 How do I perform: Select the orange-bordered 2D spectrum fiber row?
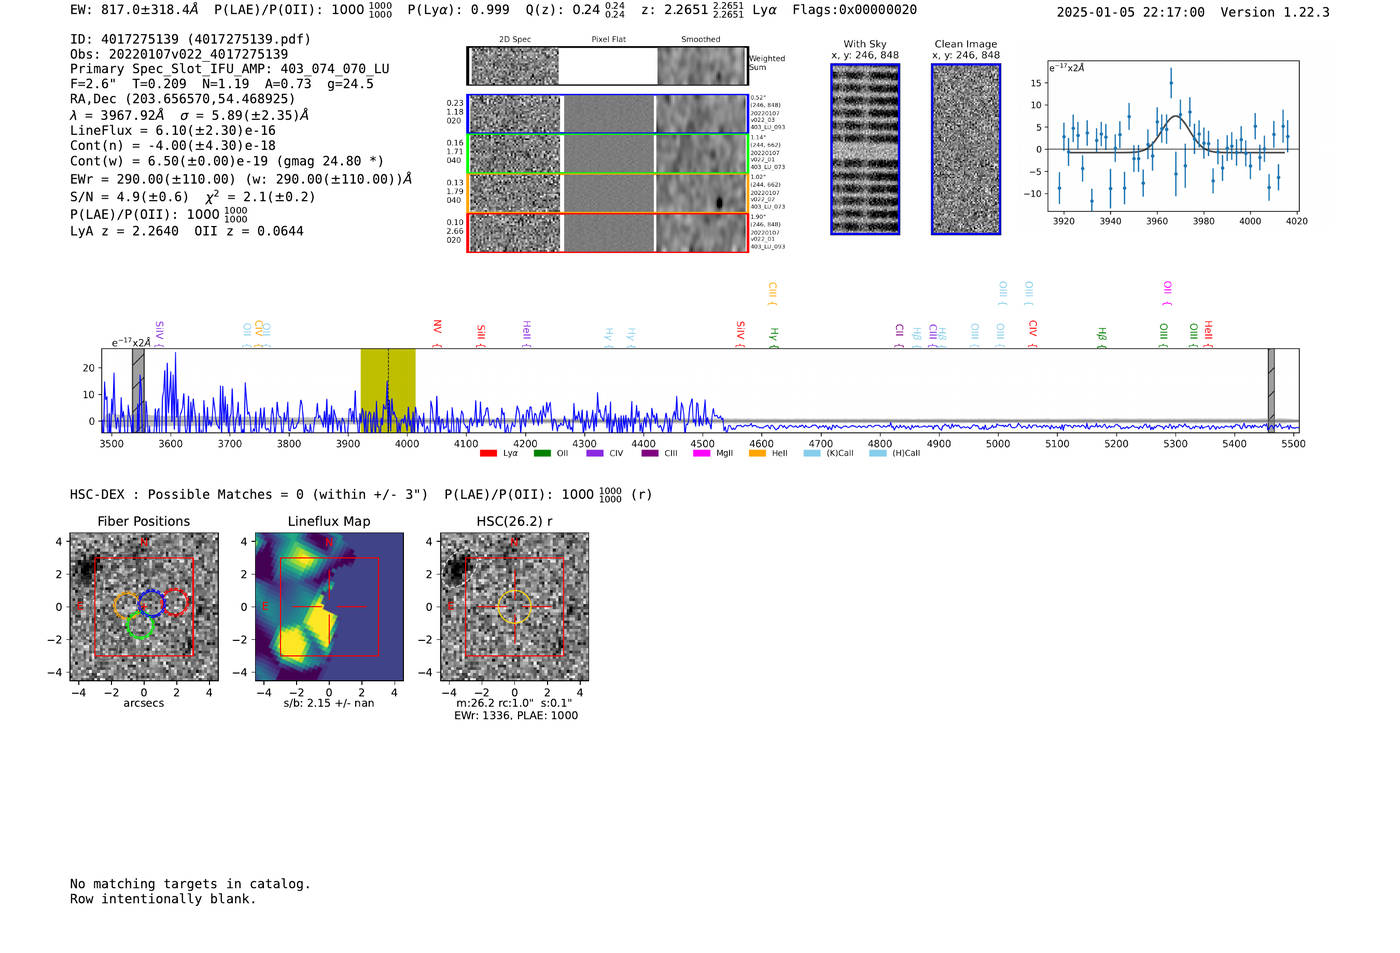pos(608,193)
